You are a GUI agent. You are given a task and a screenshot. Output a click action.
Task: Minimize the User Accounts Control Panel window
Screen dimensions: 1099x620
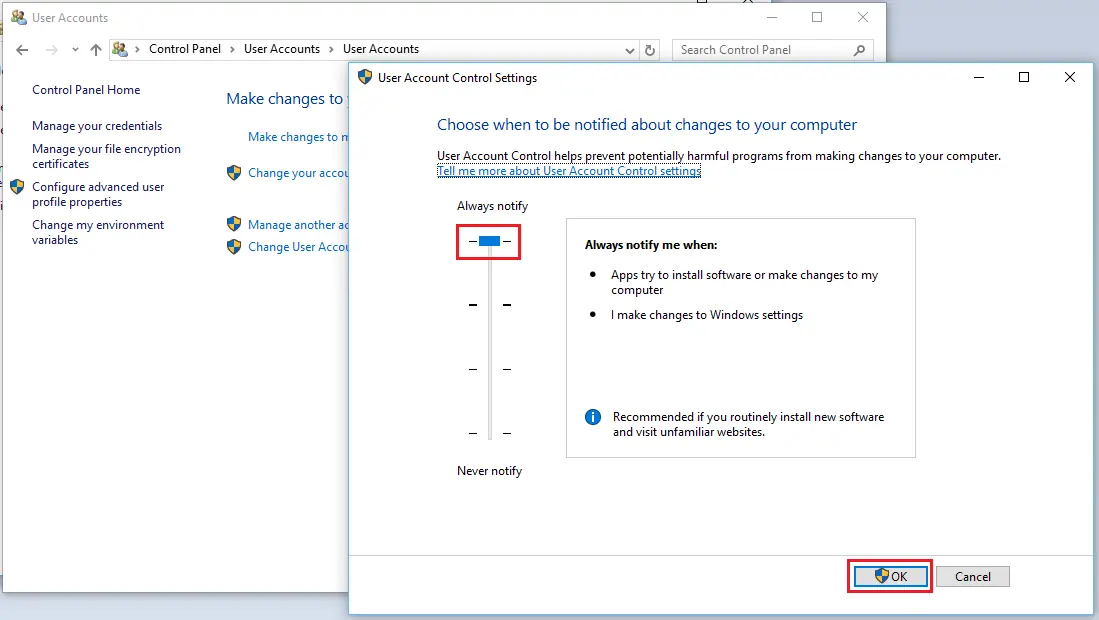click(x=772, y=18)
